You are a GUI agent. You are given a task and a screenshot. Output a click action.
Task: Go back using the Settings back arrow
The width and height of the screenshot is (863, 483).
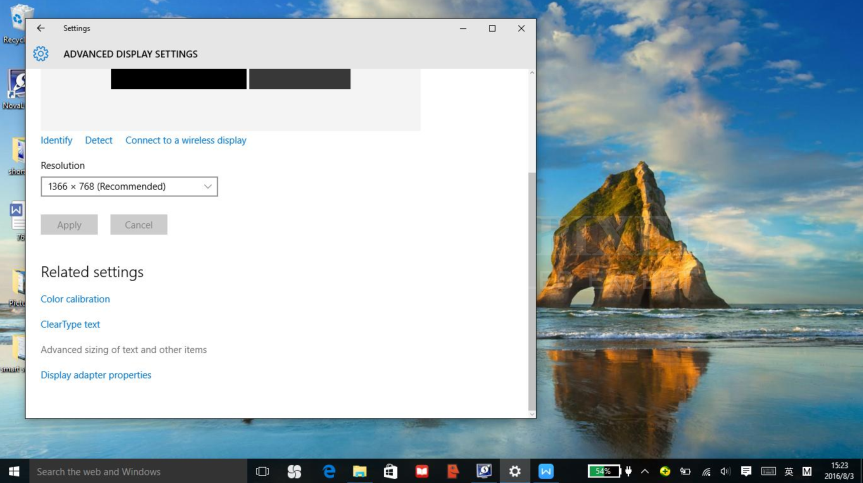click(41, 28)
